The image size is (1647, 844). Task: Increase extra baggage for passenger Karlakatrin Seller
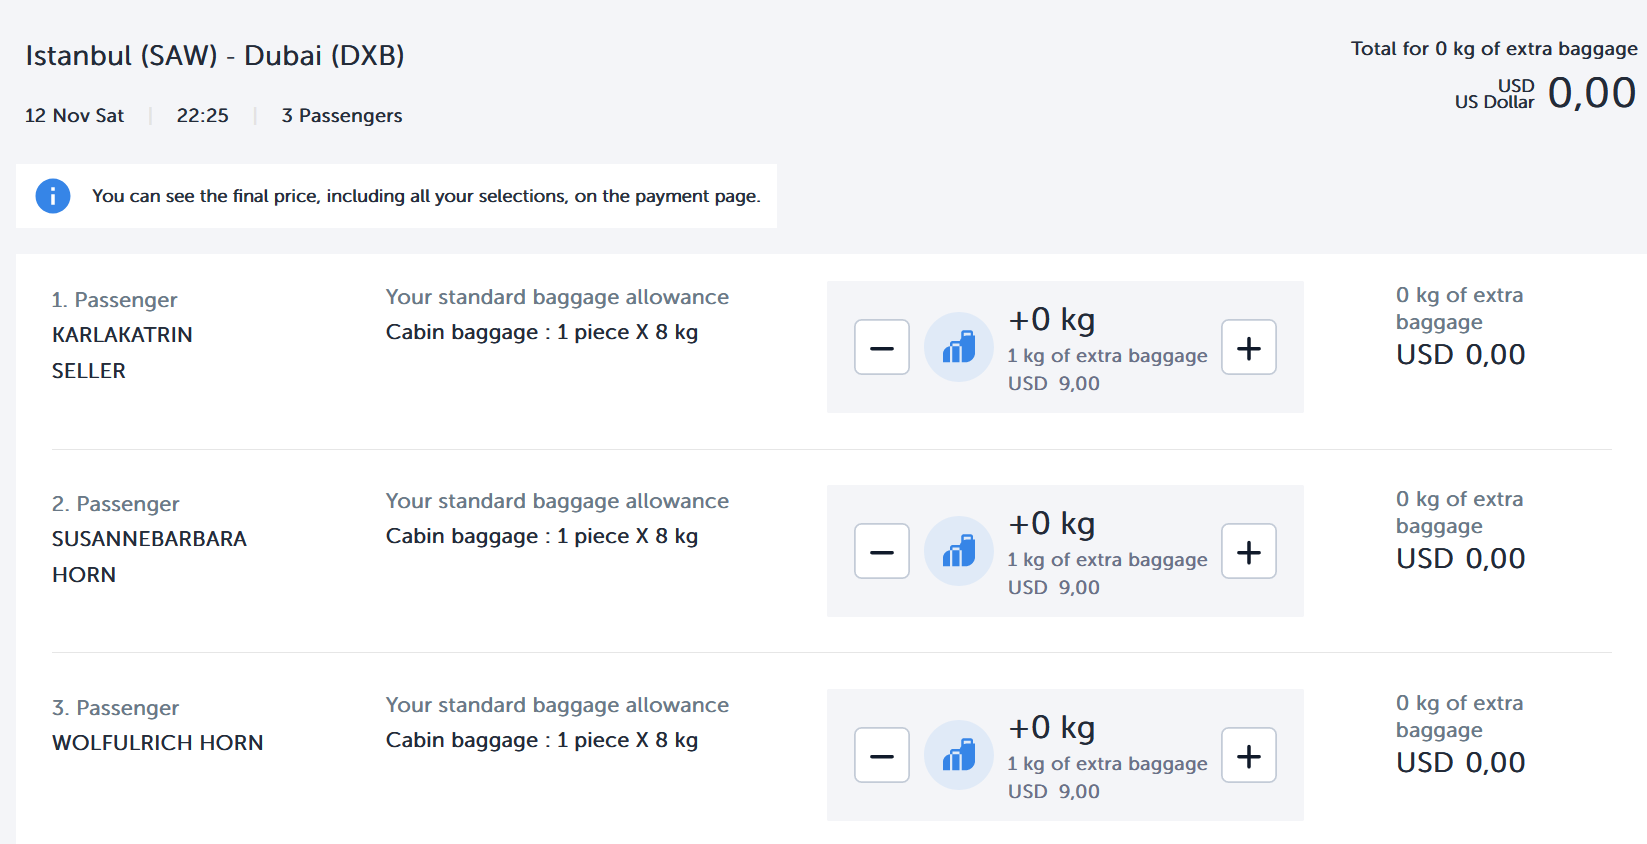click(1248, 347)
